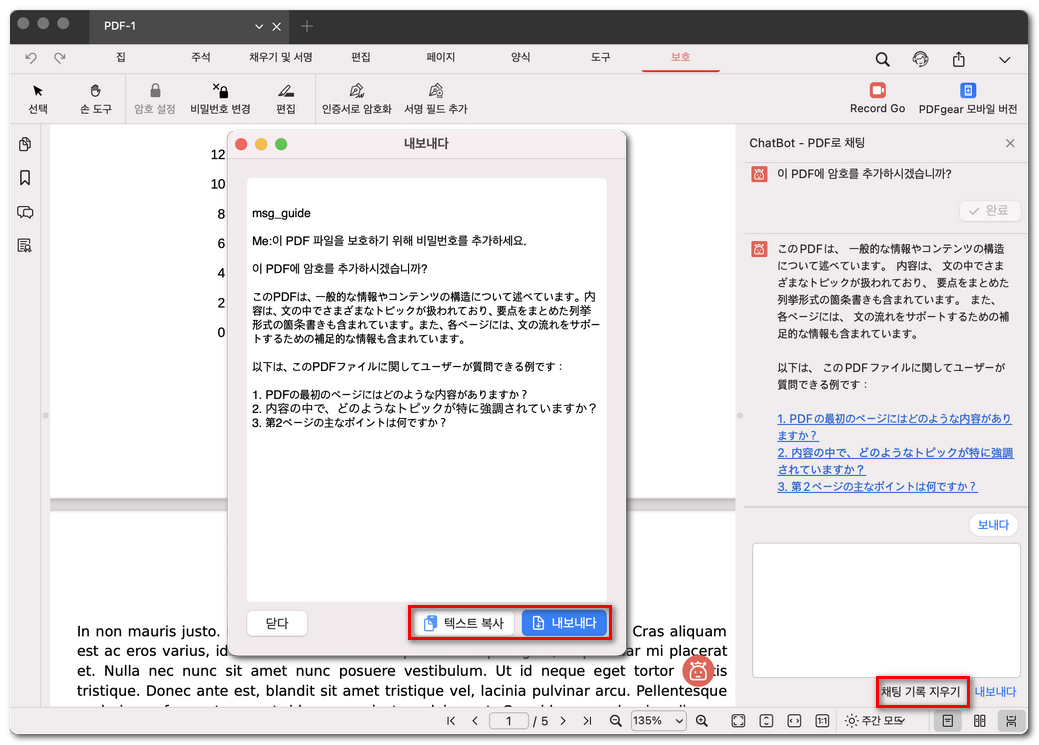
Task: Click the floating chatbot robot icon
Action: click(x=699, y=672)
